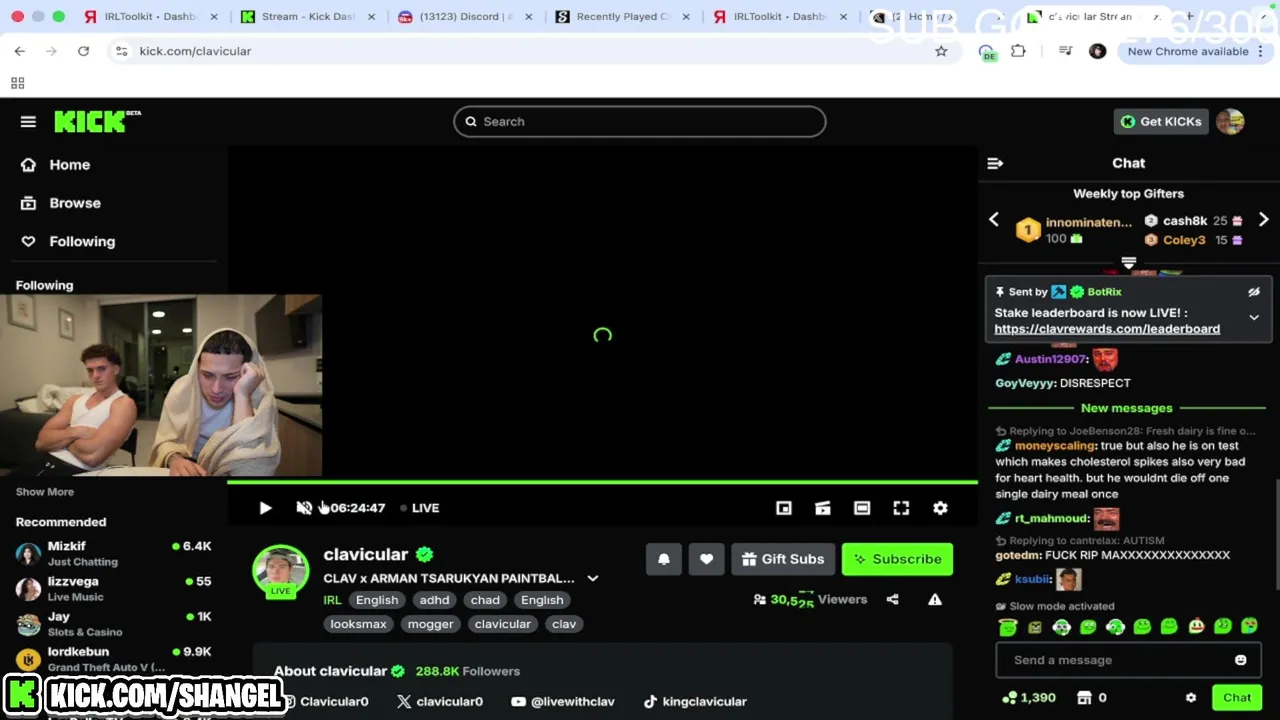Open recommended channel lordkebun
Viewport: 1280px width, 720px height.
pos(113,659)
